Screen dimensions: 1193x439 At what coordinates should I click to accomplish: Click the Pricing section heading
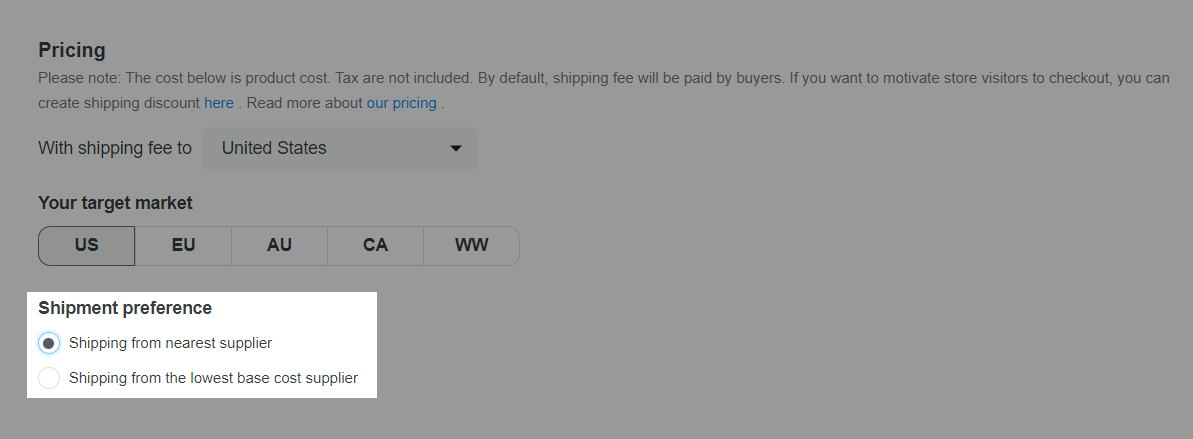point(72,50)
